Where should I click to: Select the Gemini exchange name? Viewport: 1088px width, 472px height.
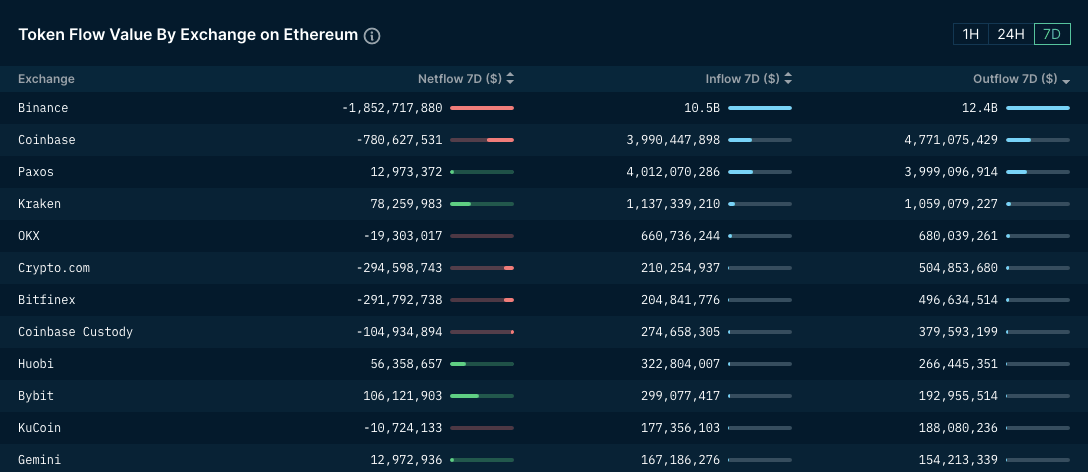click(x=39, y=460)
